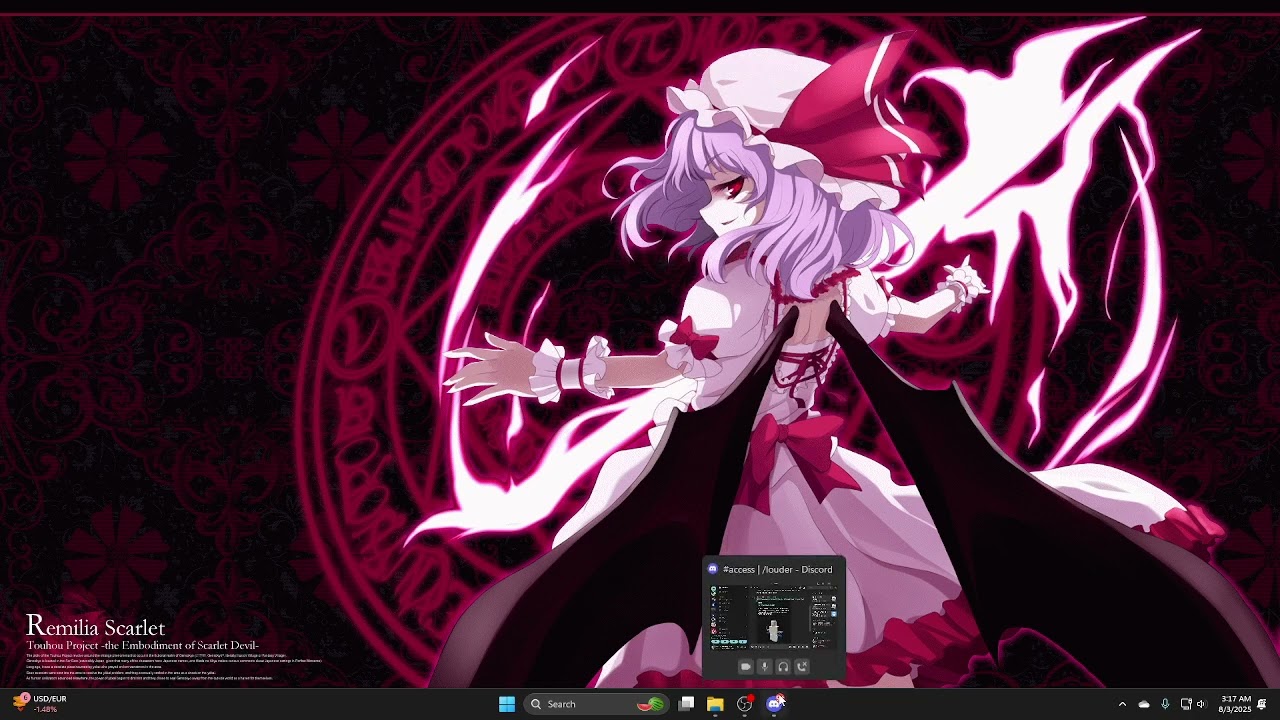Open the Windows Start menu

pyautogui.click(x=507, y=704)
